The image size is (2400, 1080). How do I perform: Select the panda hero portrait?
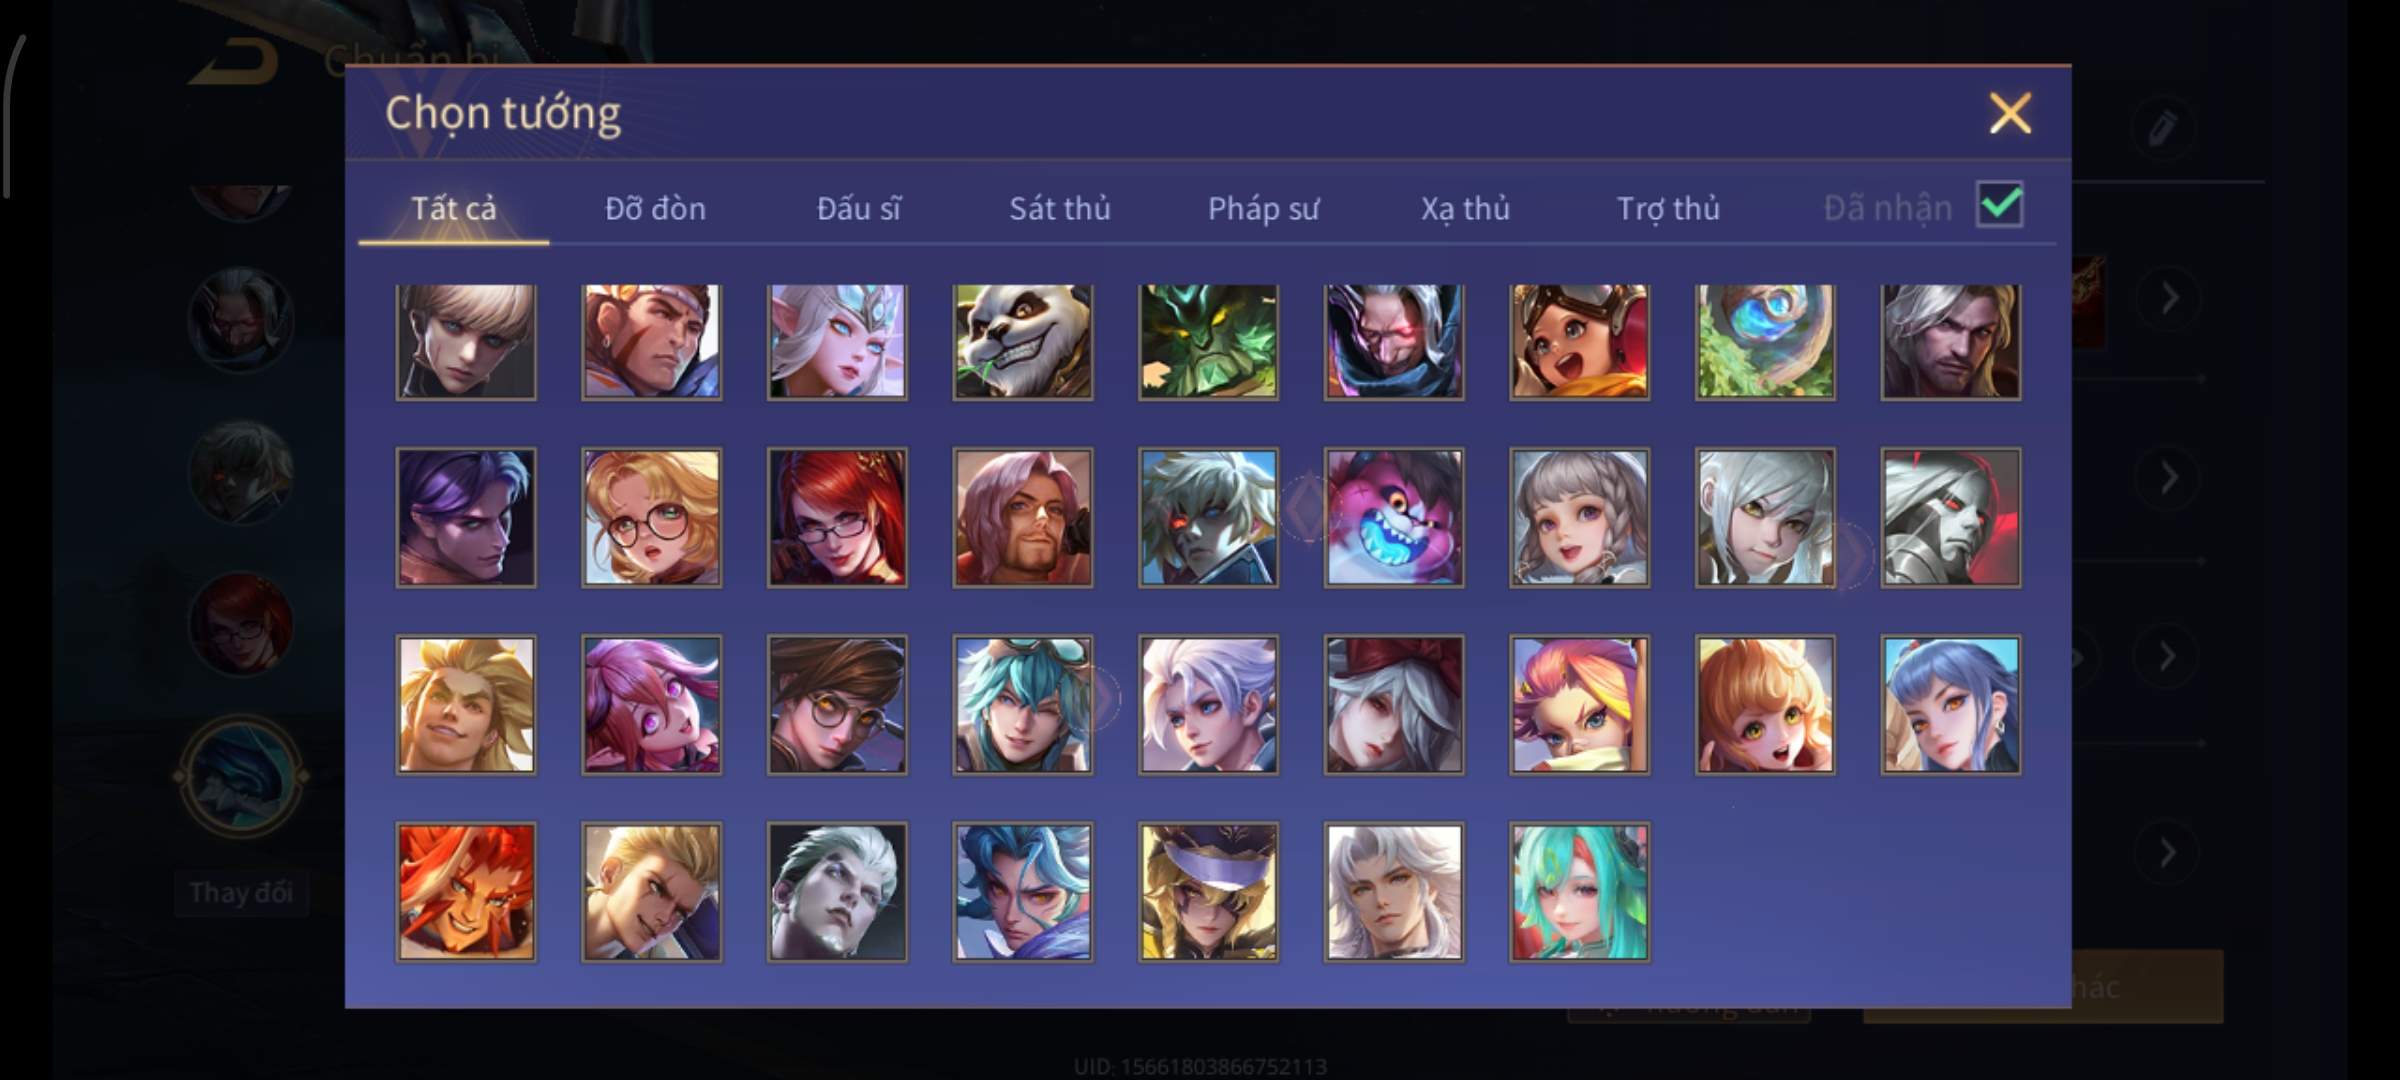(x=1022, y=341)
